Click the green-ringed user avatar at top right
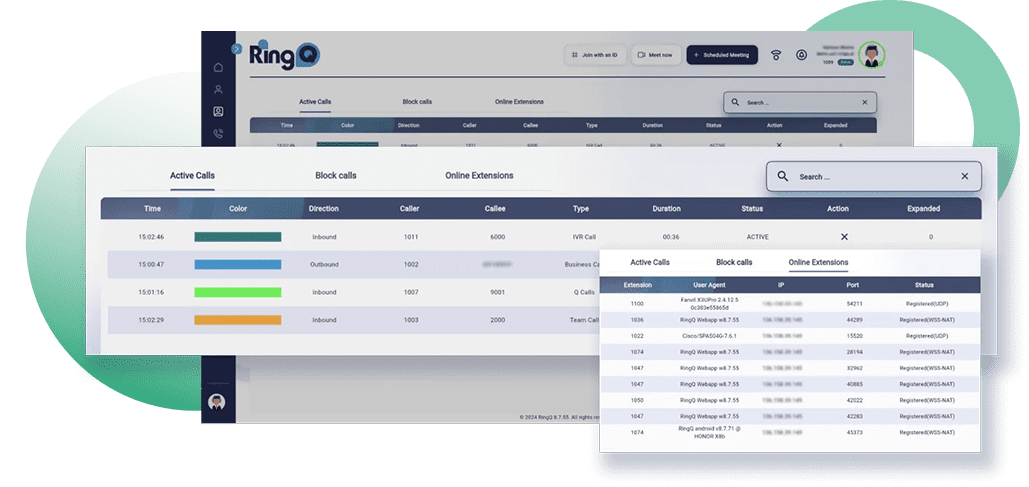Viewport: 1029px width, 487px height. pos(871,54)
